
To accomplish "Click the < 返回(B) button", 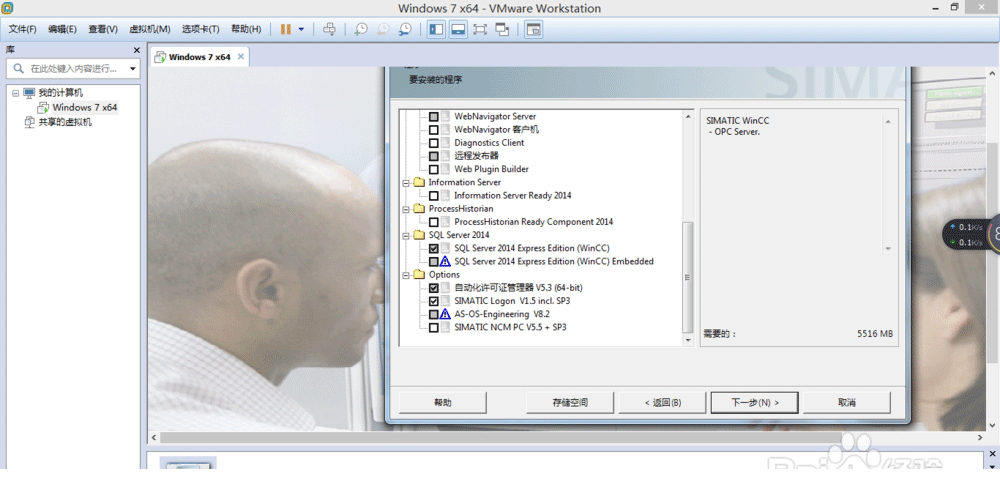I will pos(663,403).
